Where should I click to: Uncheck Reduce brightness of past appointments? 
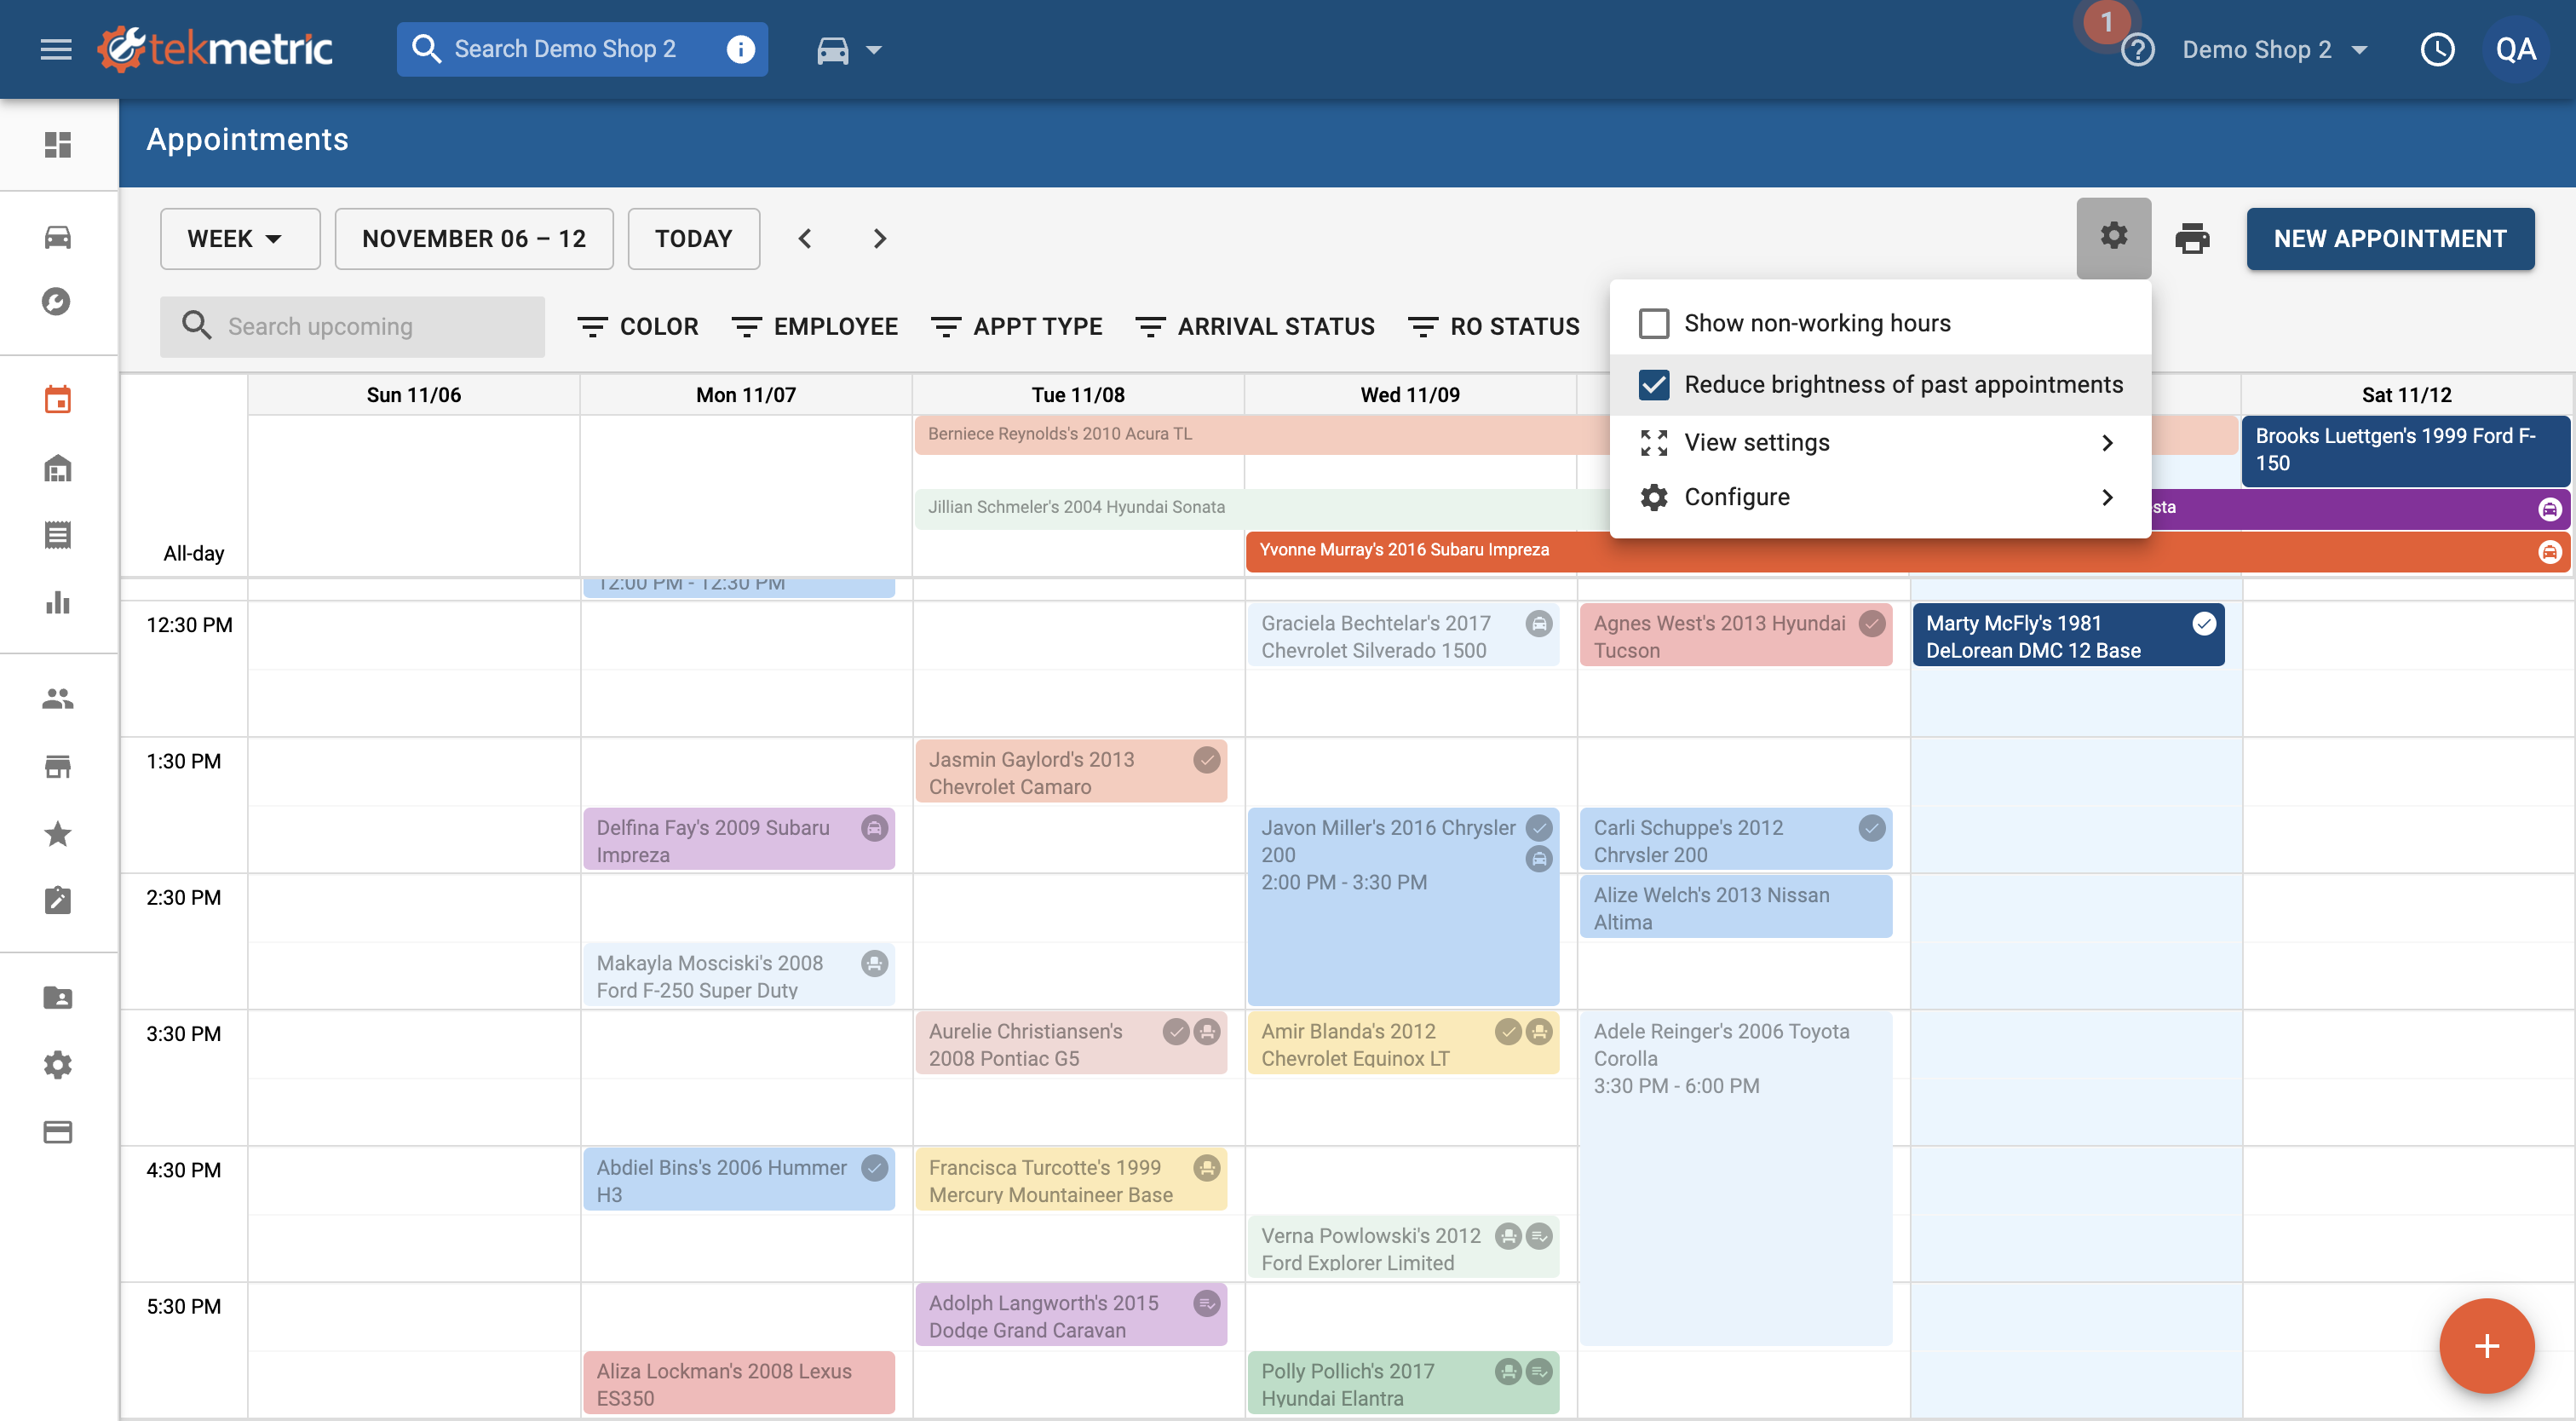point(1654,385)
